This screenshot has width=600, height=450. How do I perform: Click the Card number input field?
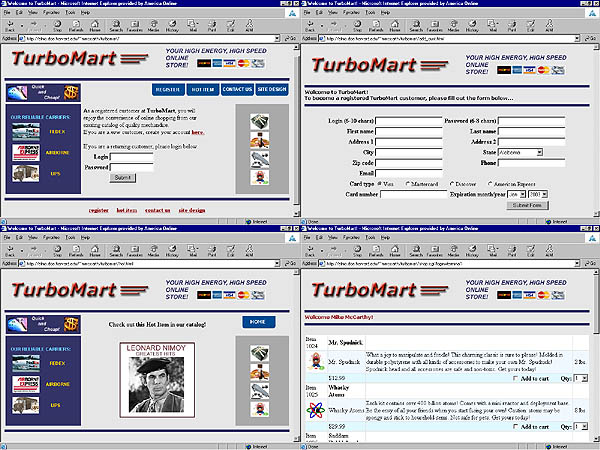click(x=412, y=194)
